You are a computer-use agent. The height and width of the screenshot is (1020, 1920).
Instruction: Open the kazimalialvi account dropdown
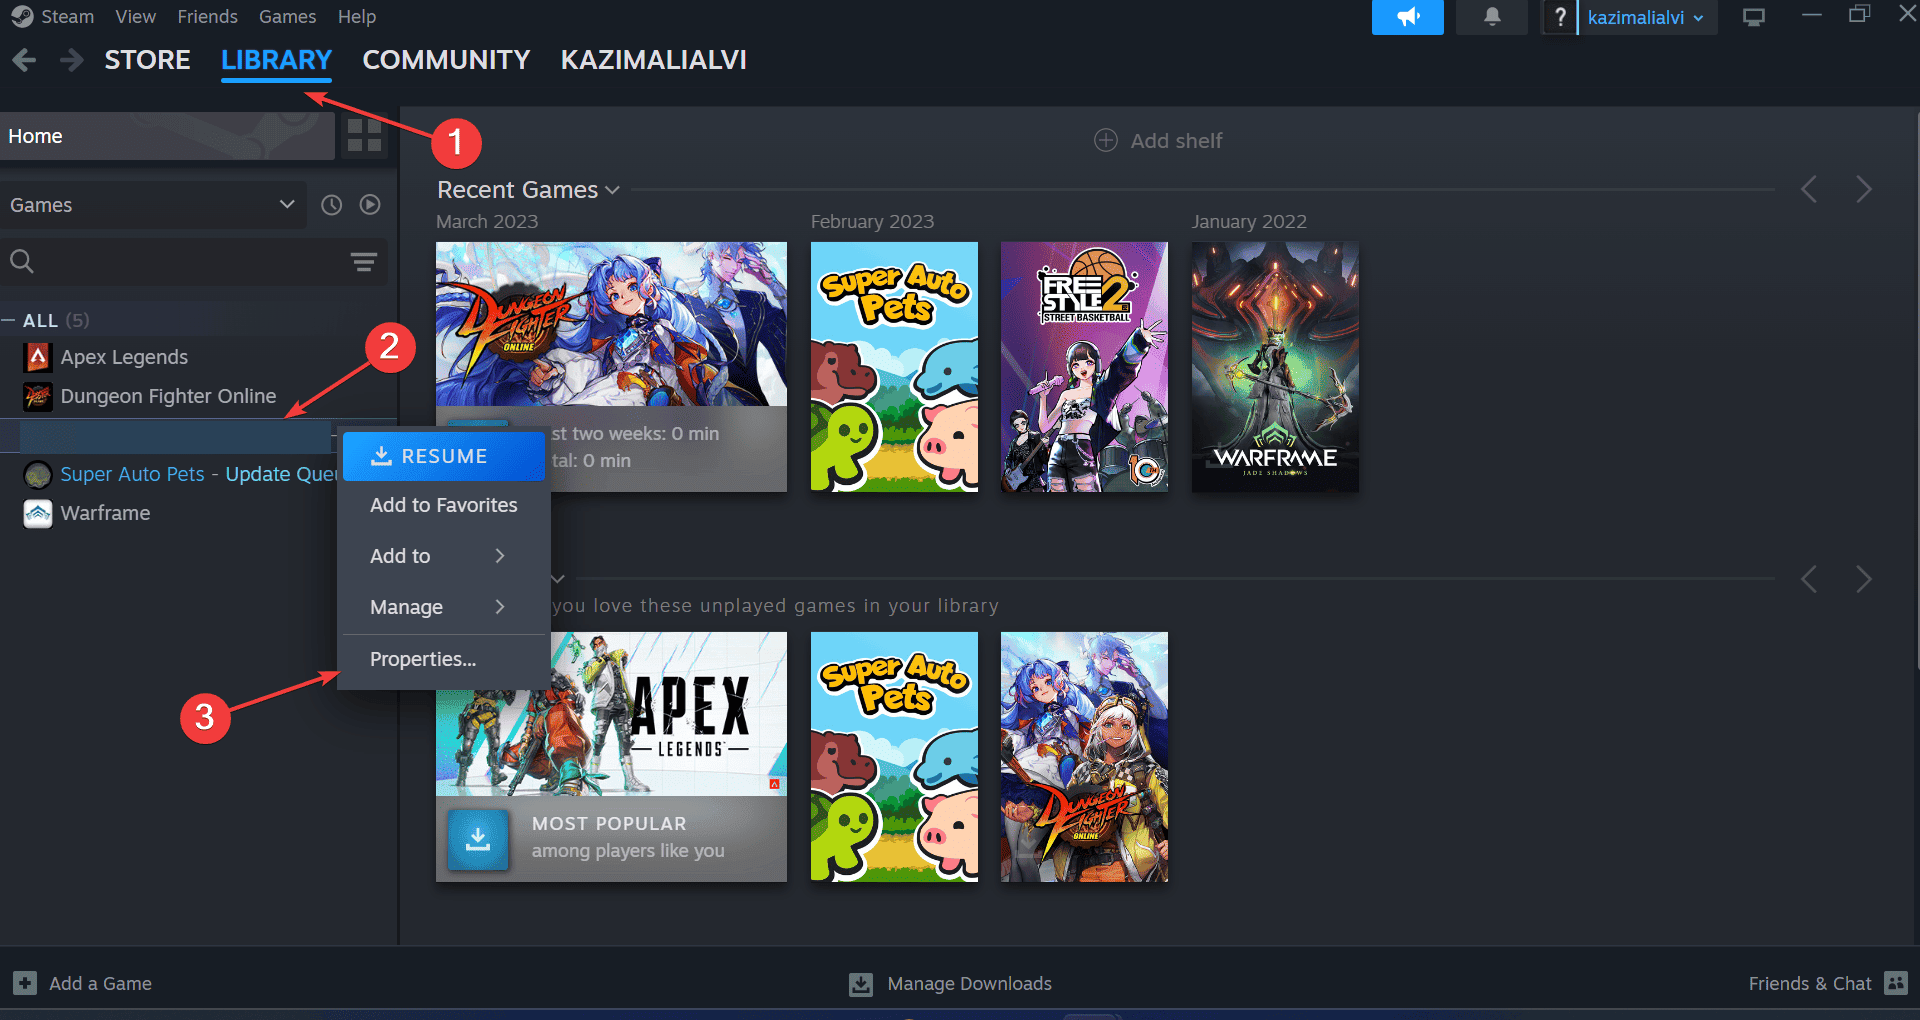1647,17
